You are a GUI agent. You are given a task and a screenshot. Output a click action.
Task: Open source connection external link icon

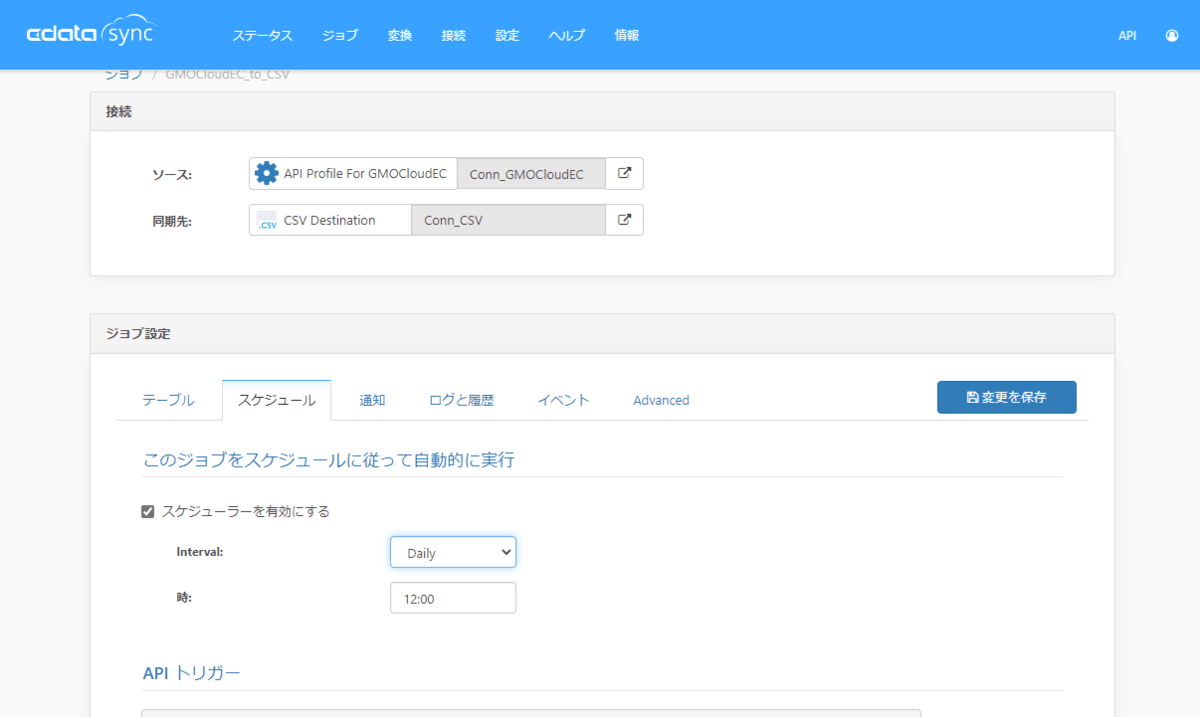(x=624, y=173)
